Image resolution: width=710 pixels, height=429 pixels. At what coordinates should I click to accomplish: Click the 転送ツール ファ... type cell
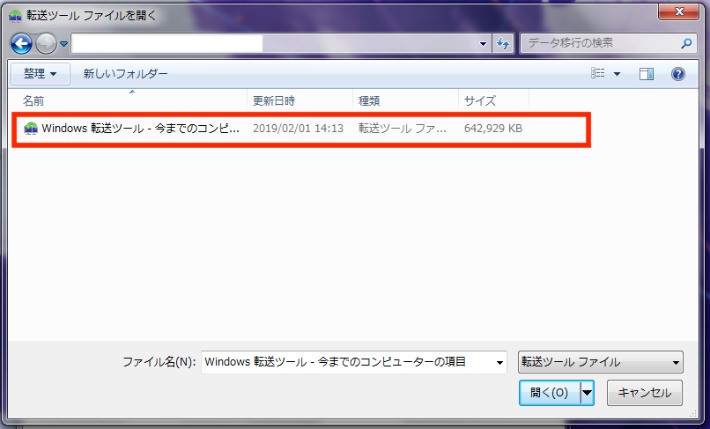pos(403,129)
